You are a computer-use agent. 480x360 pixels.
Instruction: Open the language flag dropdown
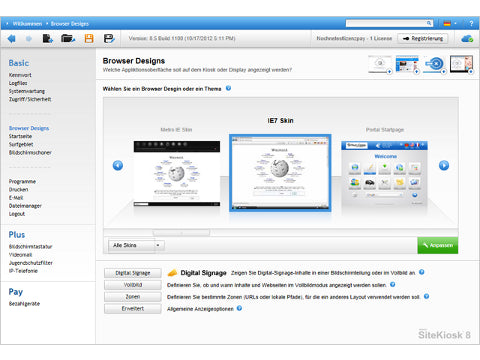pos(450,24)
